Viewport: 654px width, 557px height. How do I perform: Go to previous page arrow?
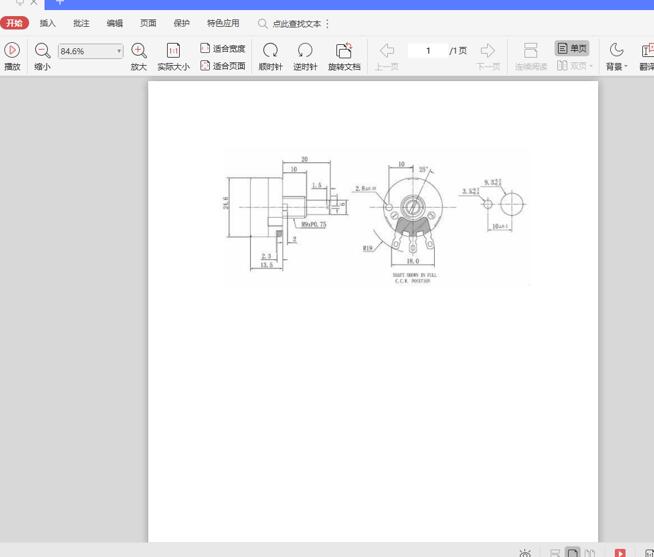click(387, 50)
